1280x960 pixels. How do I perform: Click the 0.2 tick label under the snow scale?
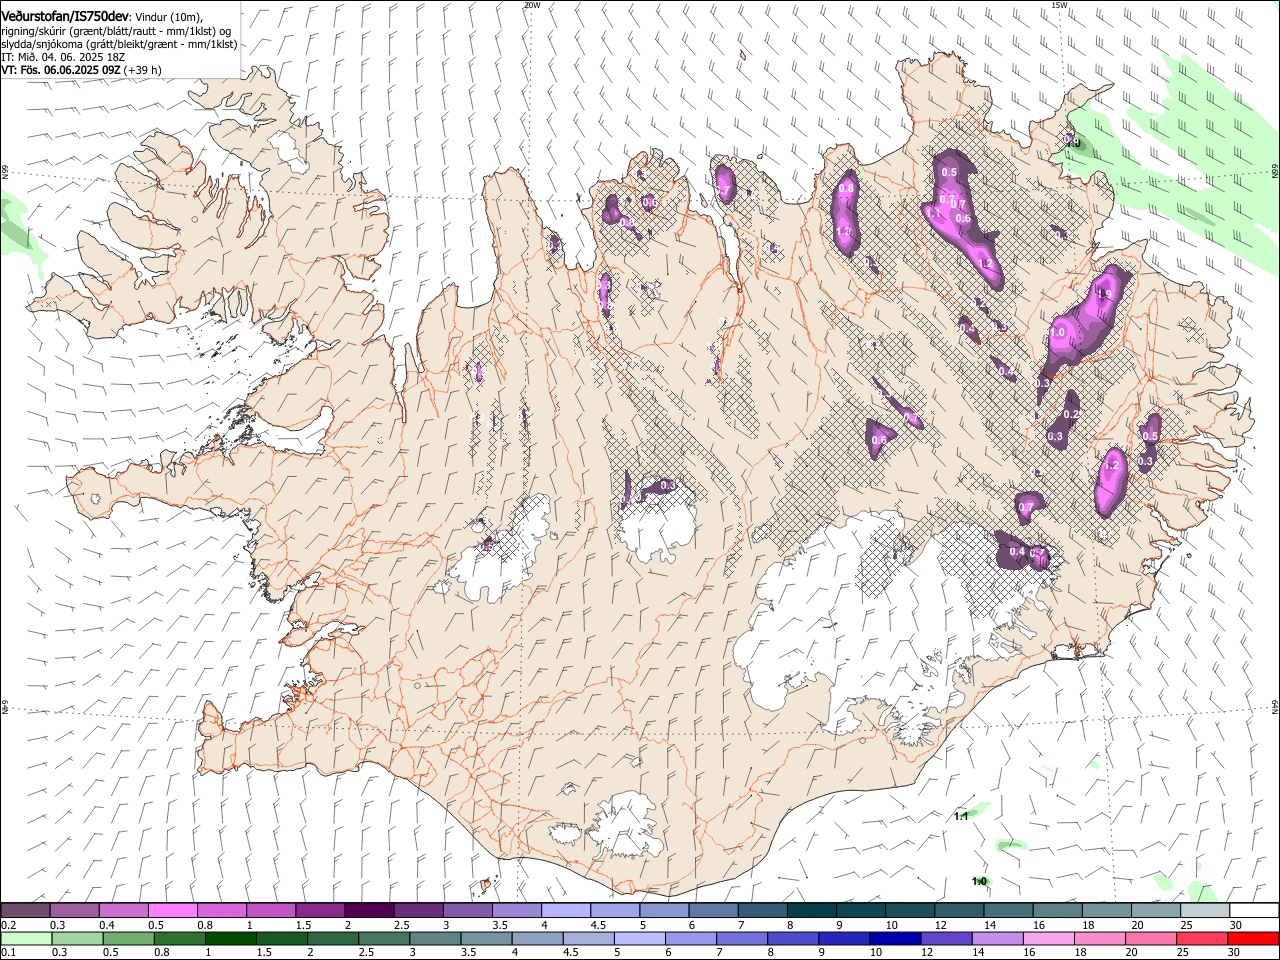(x=8, y=925)
